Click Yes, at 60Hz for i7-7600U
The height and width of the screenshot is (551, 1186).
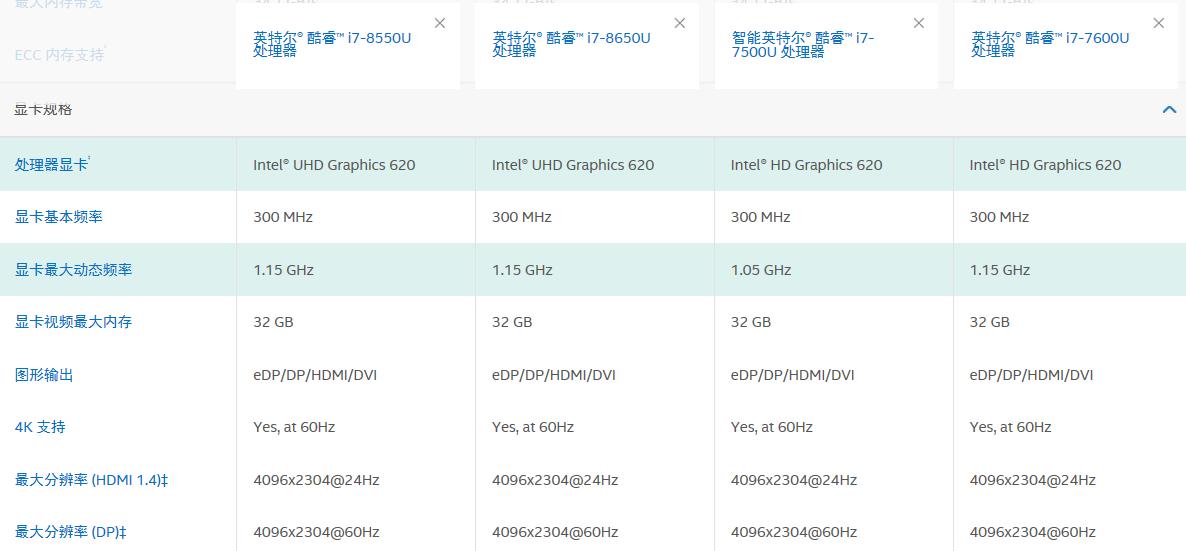click(x=1011, y=428)
